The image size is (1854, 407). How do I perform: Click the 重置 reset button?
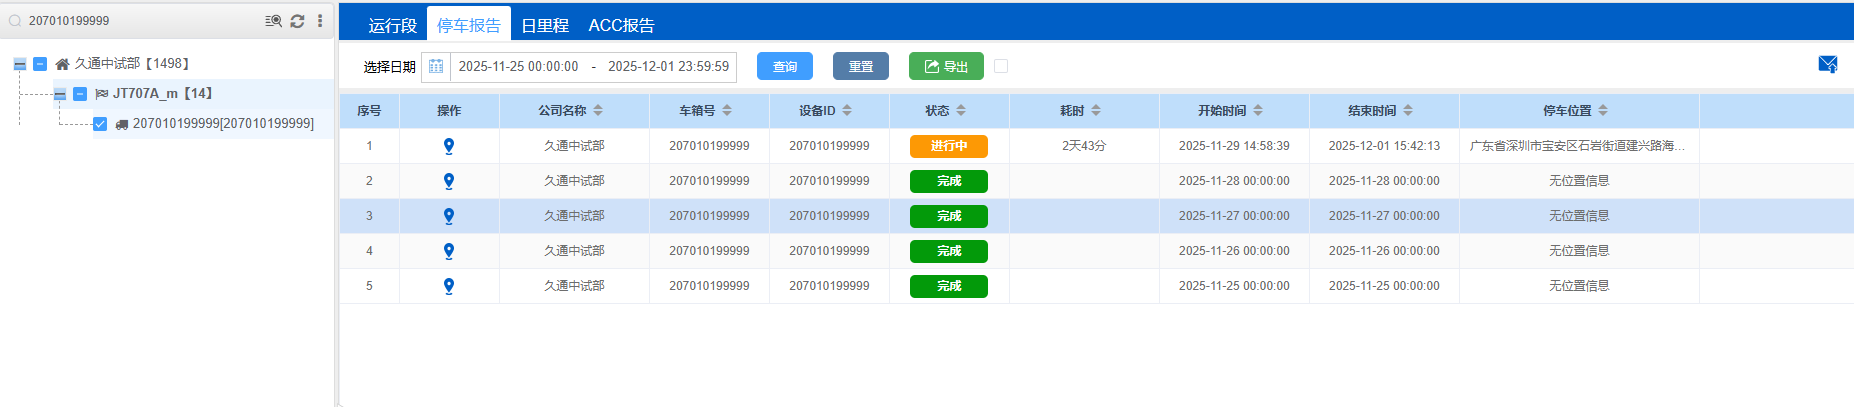pos(860,66)
